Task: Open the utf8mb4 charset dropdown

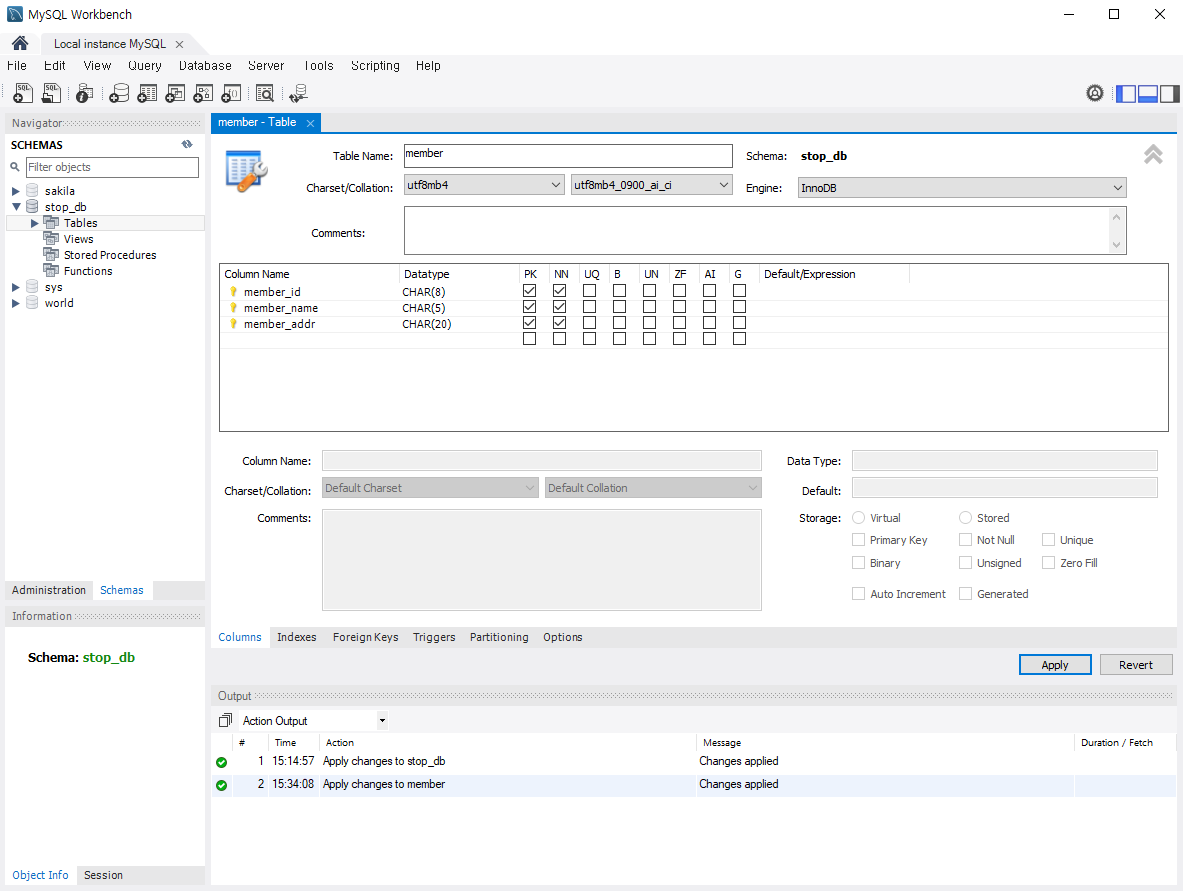Action: [484, 185]
